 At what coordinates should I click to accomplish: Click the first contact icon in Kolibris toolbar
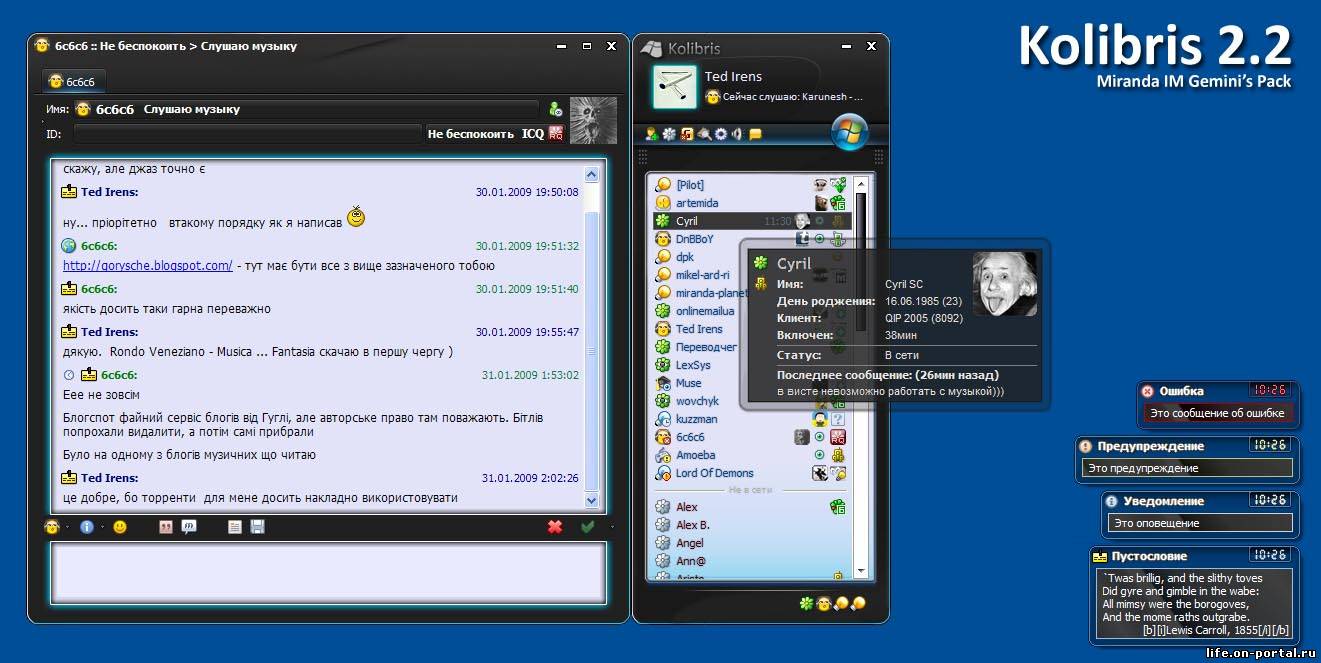point(652,134)
